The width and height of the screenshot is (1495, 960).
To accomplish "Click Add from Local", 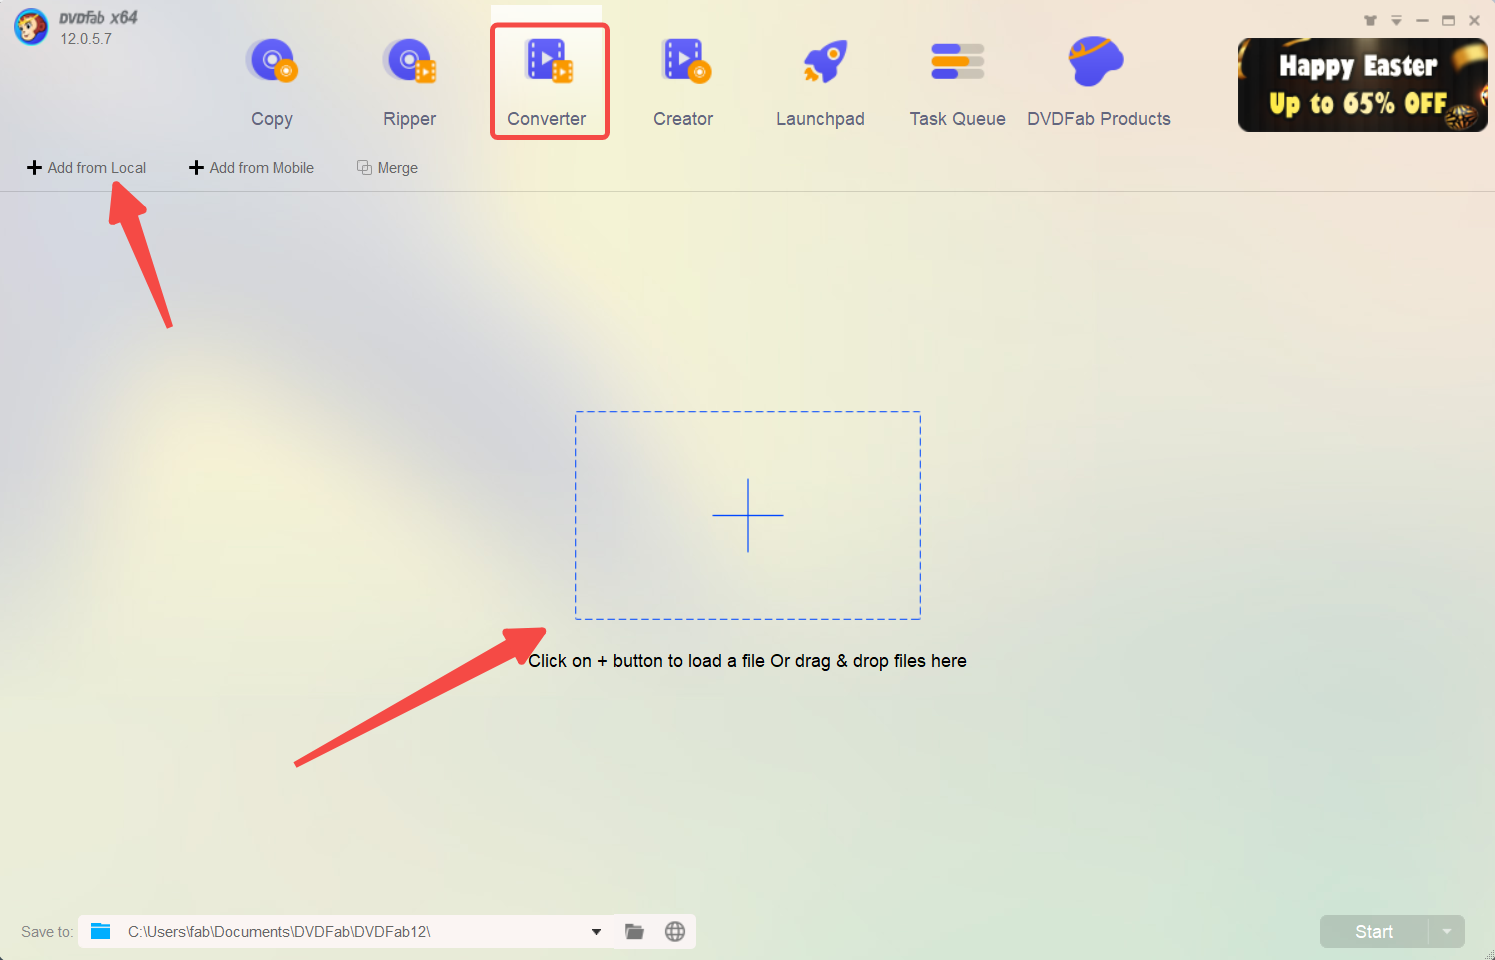I will [87, 168].
